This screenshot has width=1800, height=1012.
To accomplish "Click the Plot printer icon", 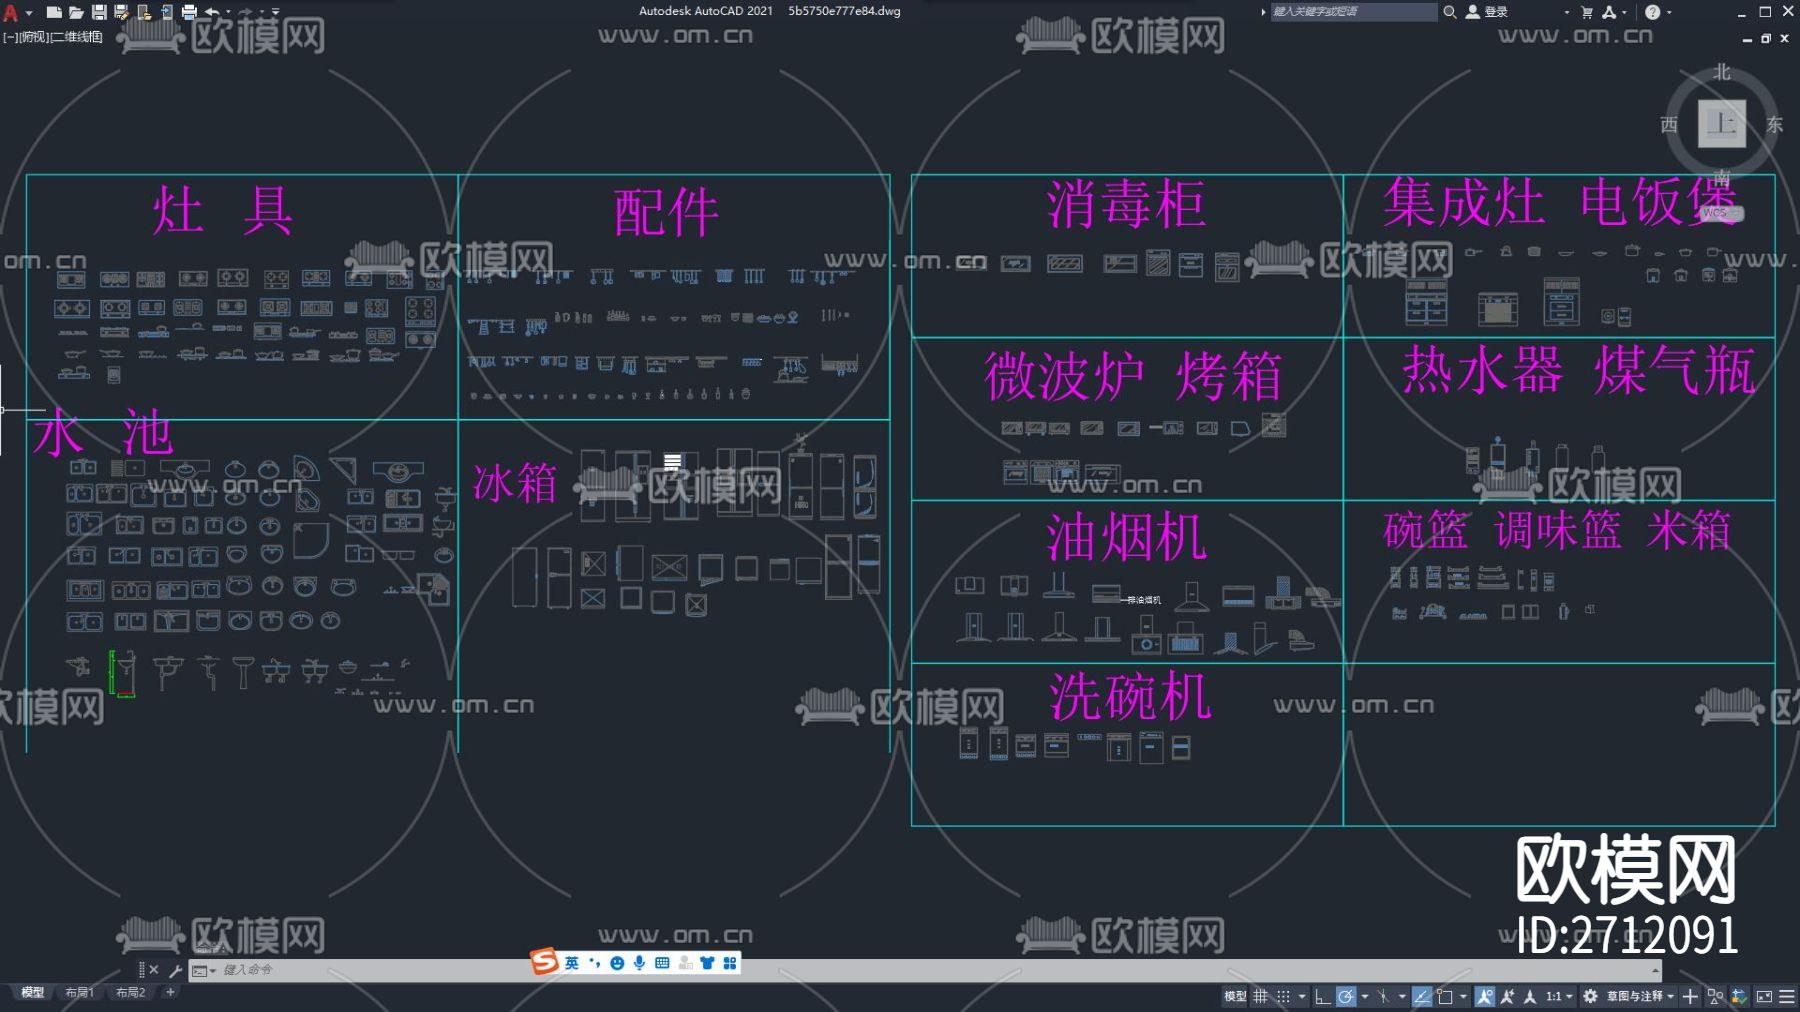I will click(x=189, y=11).
